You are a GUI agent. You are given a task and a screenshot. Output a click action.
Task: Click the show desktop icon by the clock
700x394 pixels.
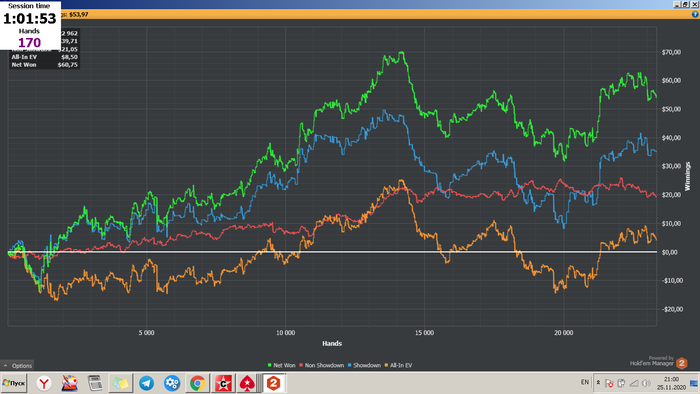click(694, 384)
